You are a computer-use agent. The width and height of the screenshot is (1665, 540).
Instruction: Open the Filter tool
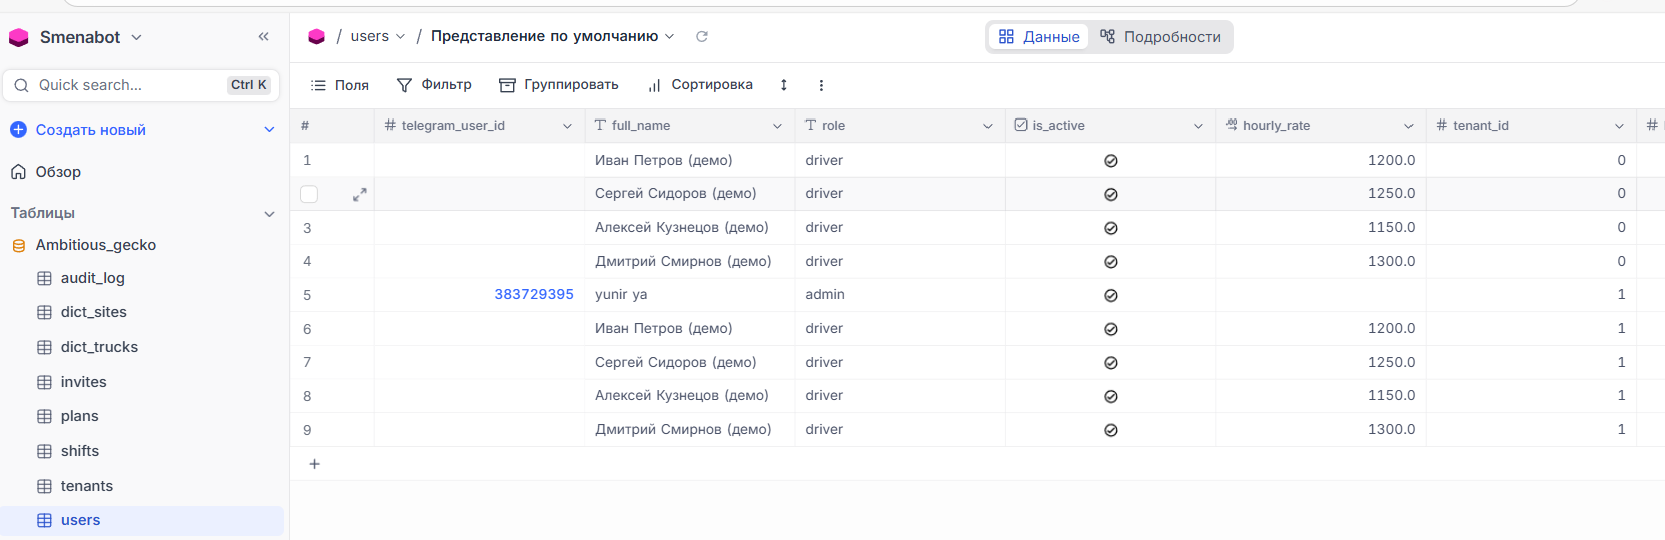[434, 85]
